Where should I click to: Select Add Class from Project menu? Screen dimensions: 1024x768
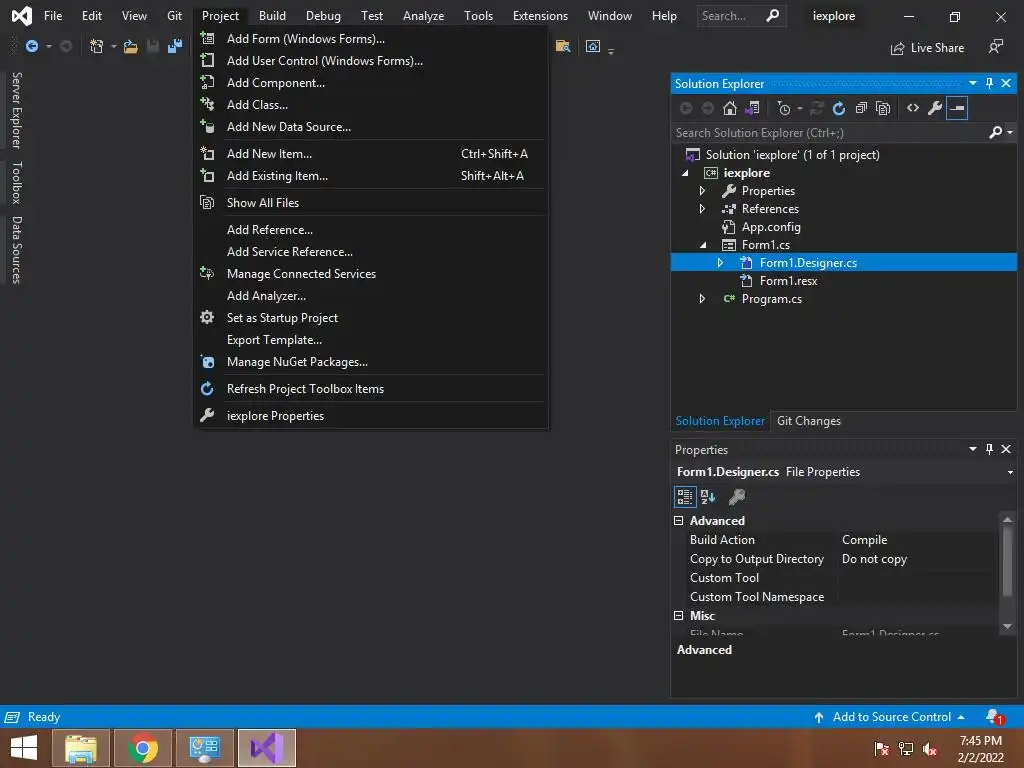[371, 104]
